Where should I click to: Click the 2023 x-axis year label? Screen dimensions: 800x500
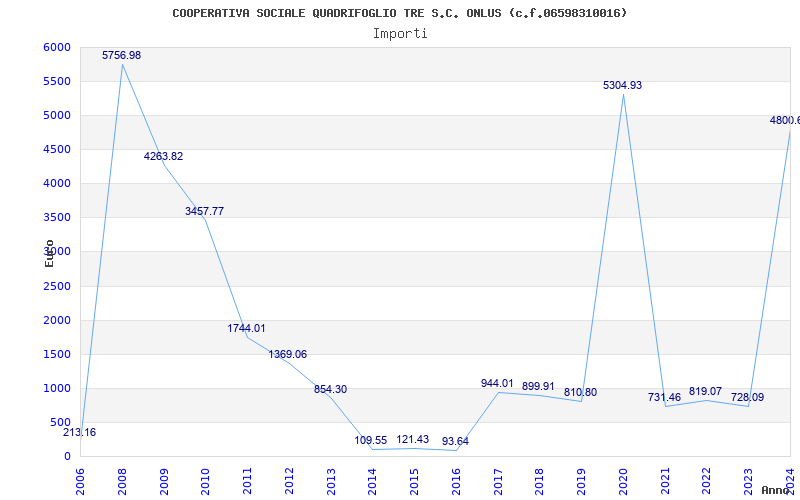[x=748, y=481]
